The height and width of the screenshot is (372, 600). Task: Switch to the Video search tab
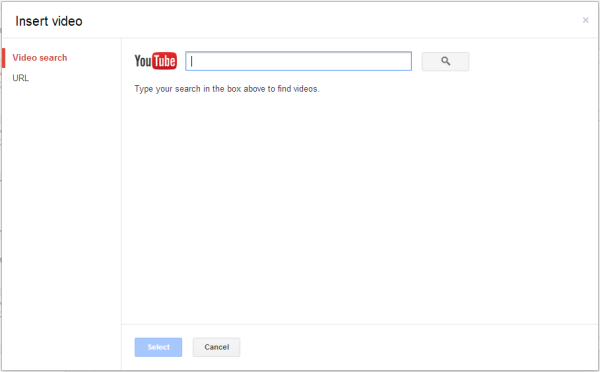[x=40, y=58]
